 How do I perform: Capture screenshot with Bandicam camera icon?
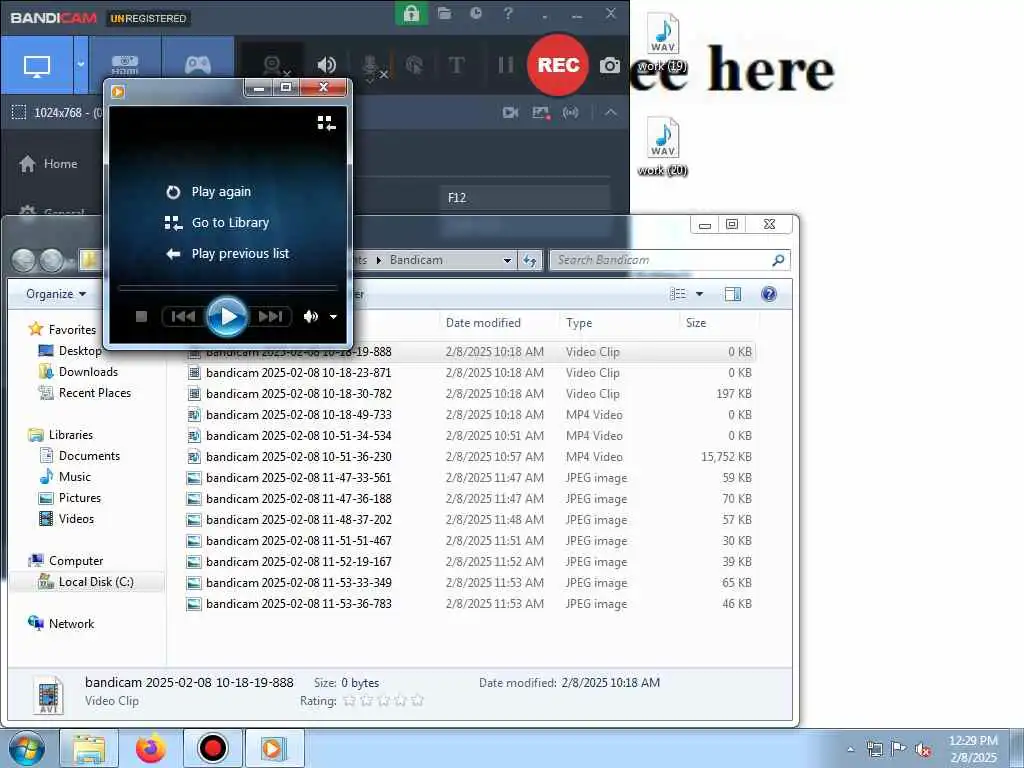coord(610,65)
